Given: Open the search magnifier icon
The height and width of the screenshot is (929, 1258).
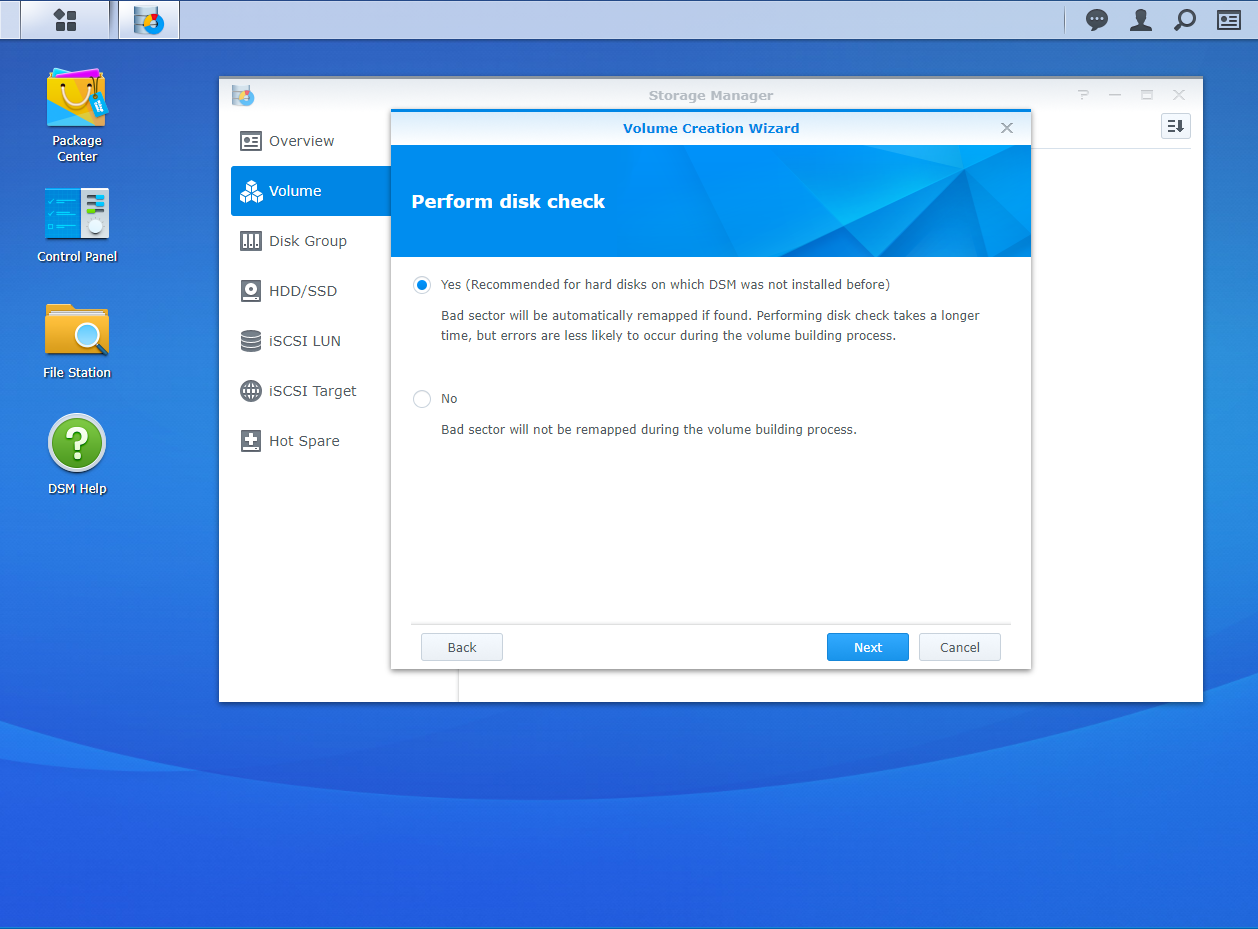Looking at the screenshot, I should coord(1185,20).
